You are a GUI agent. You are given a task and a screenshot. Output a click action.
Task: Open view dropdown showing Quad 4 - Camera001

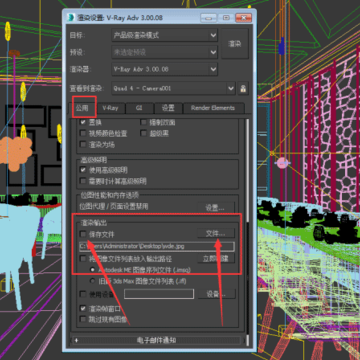point(173,89)
